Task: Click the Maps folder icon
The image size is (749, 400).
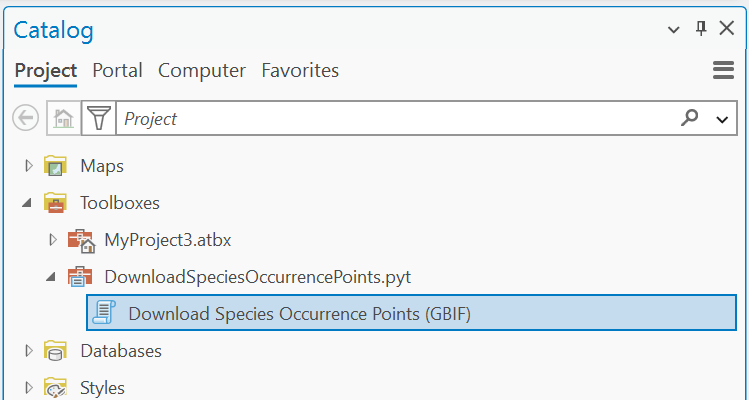Action: 56,166
